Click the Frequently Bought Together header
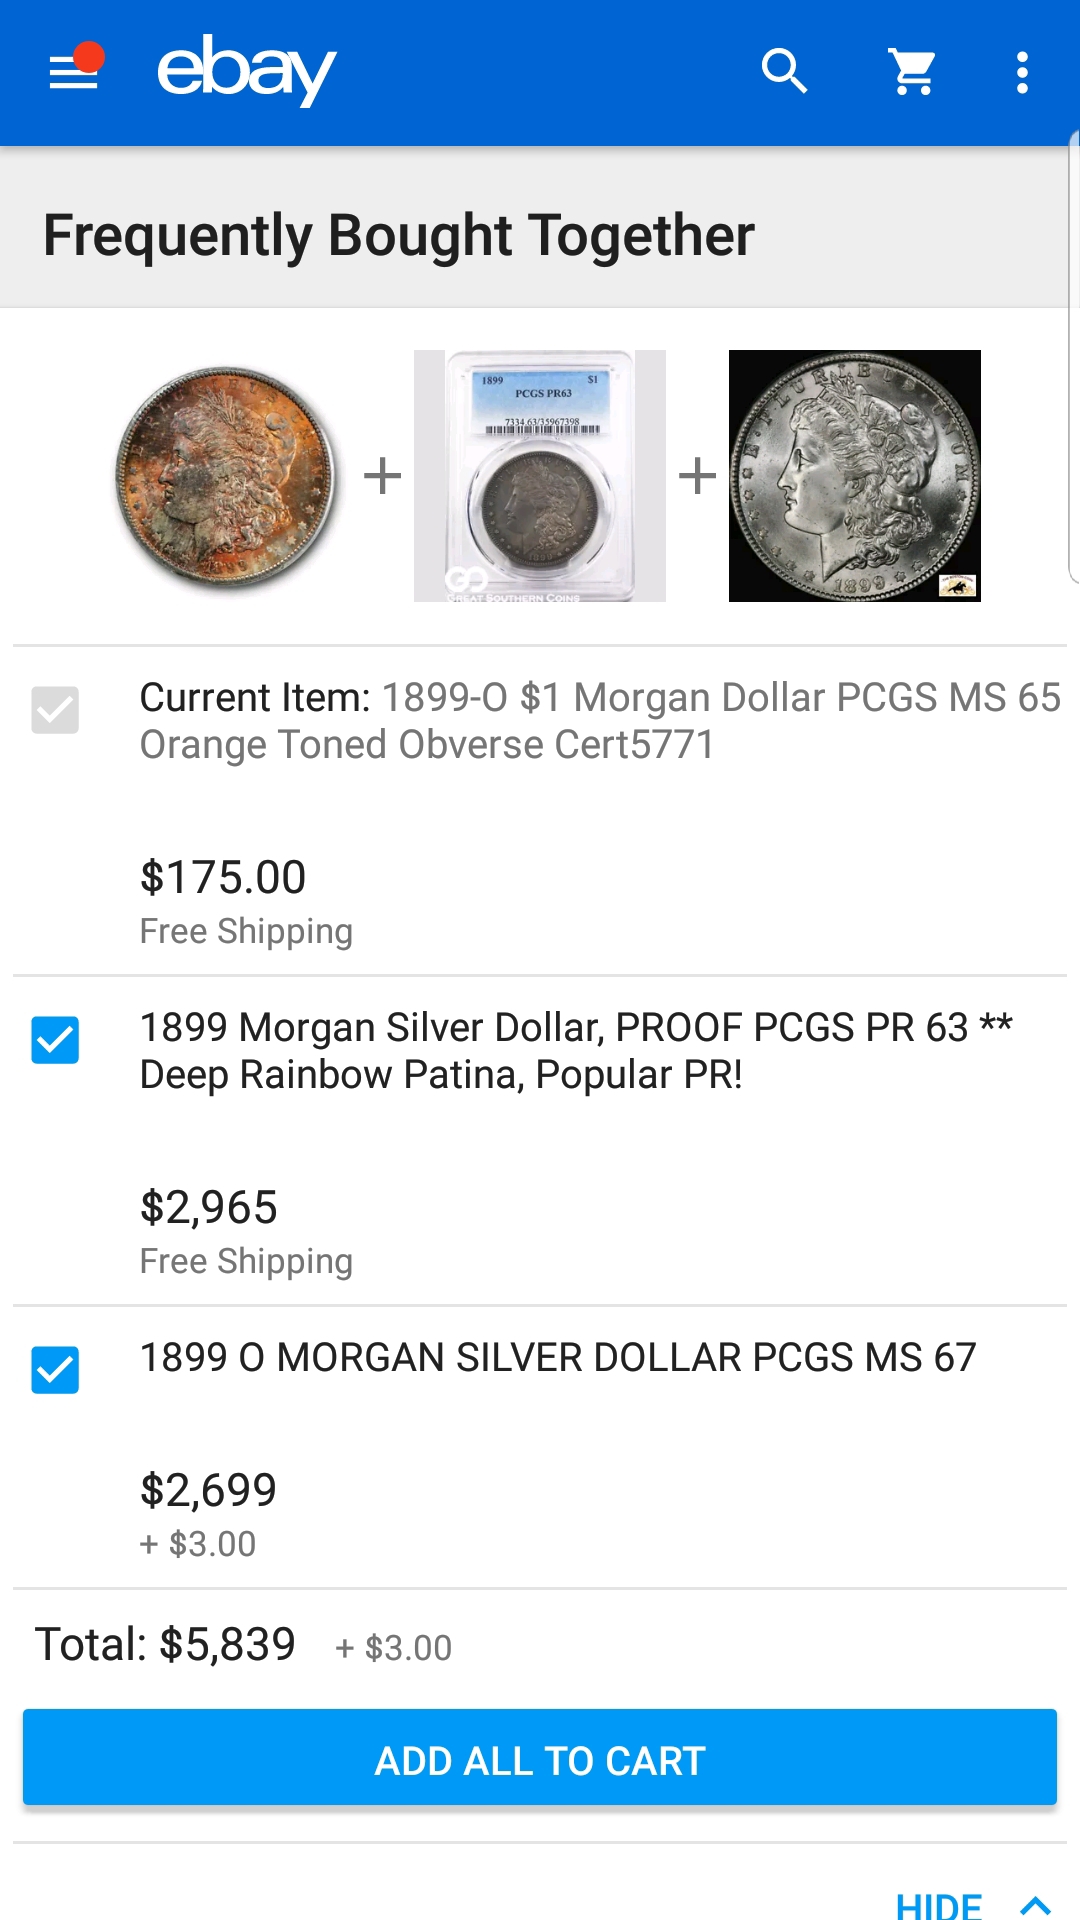 pyautogui.click(x=398, y=236)
